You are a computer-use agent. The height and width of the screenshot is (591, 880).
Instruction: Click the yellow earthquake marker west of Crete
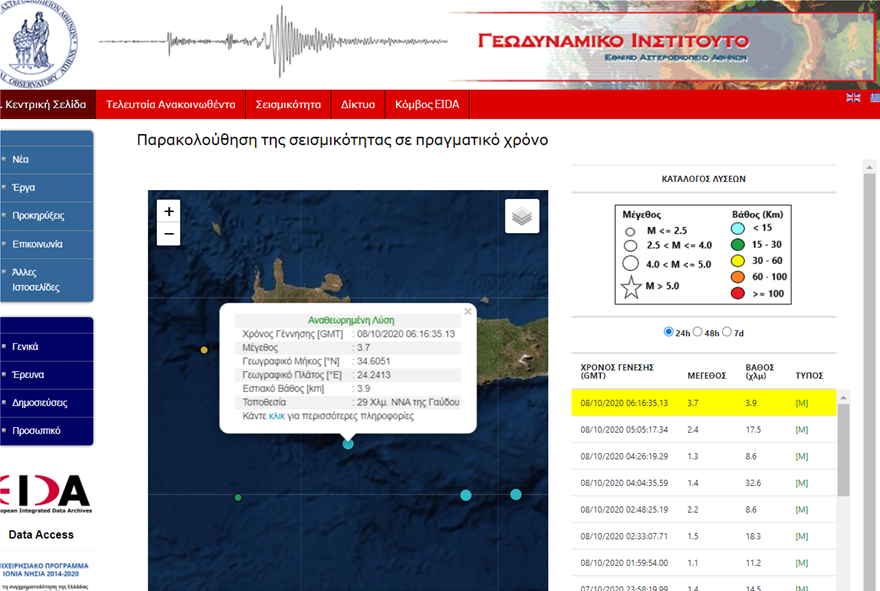click(204, 350)
